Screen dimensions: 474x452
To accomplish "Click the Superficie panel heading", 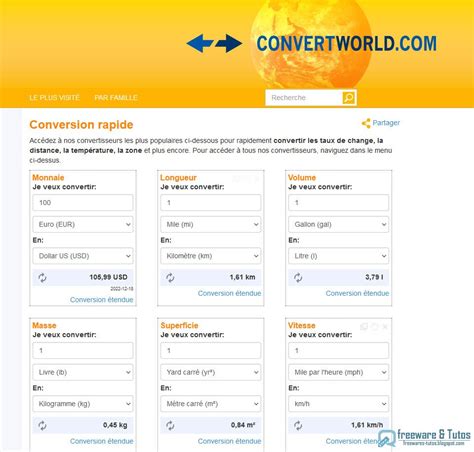I will click(x=179, y=325).
